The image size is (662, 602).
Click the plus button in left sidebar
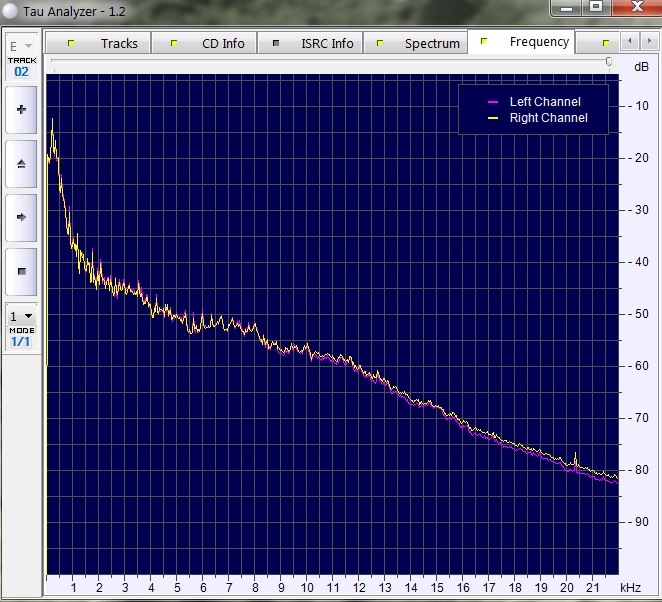21,109
